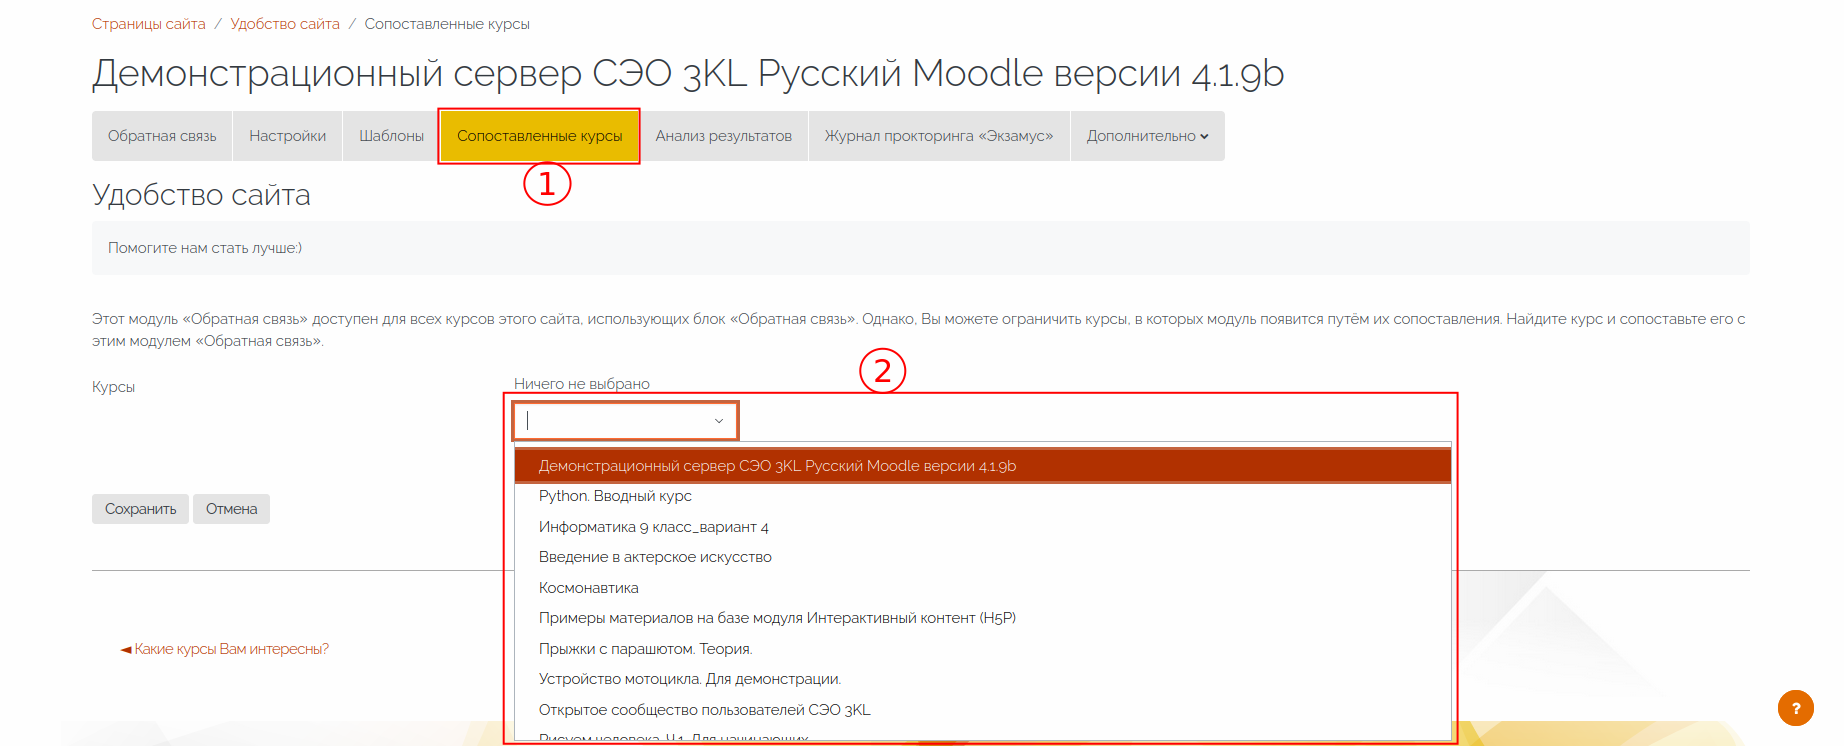The height and width of the screenshot is (746, 1844).
Task: Open previous activity Какие курсы Вам интересны?
Action: [x=225, y=649]
